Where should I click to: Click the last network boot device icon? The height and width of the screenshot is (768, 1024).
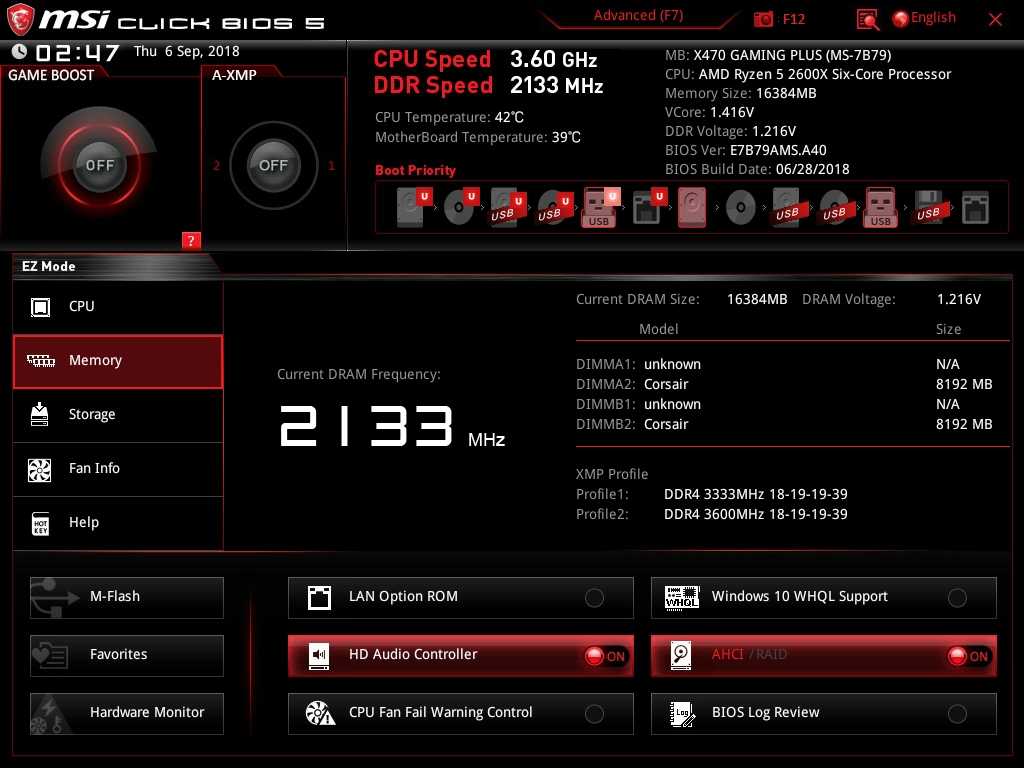pyautogui.click(x=975, y=209)
